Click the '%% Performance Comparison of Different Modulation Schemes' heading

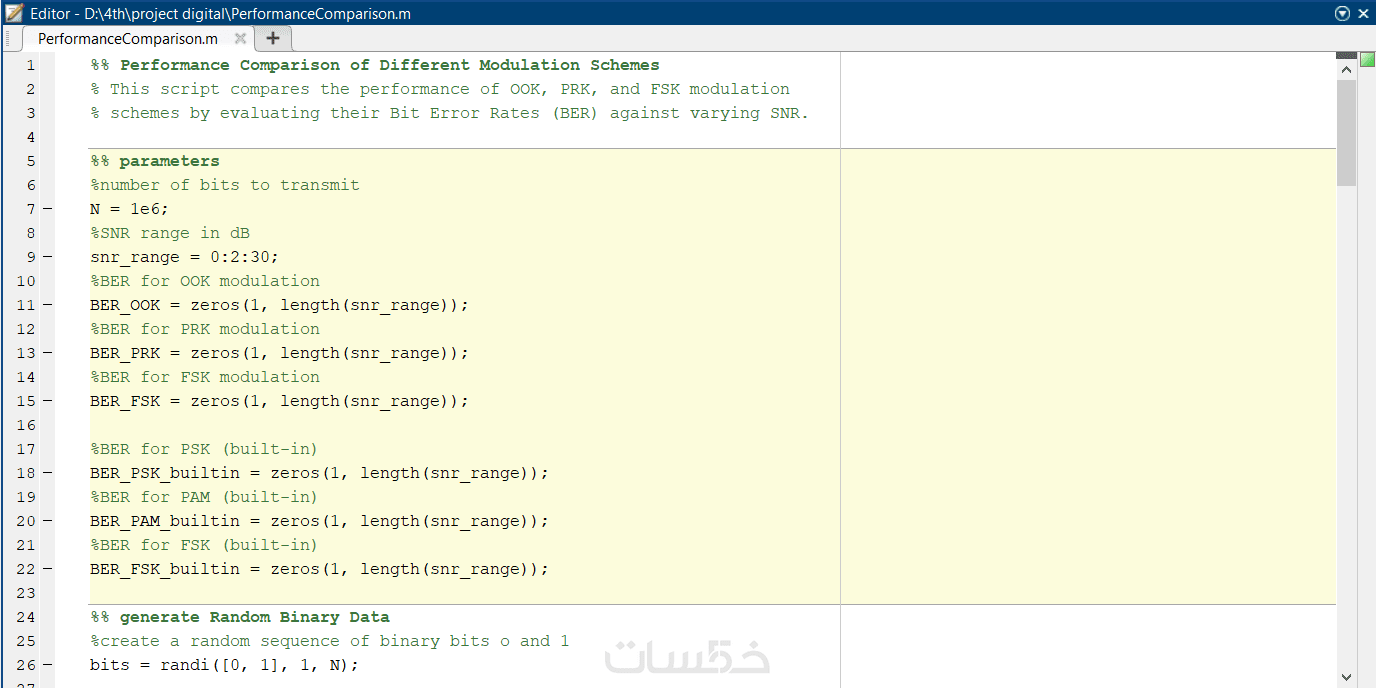(375, 65)
